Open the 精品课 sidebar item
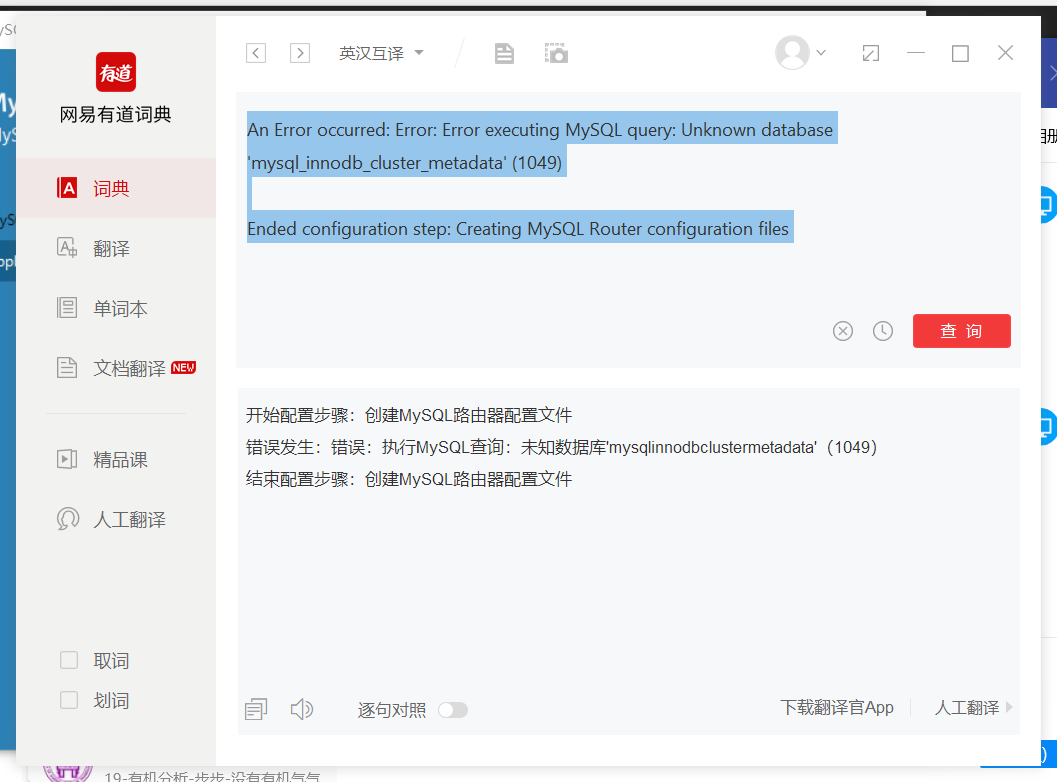Screen dimensions: 1057x782 point(116,460)
